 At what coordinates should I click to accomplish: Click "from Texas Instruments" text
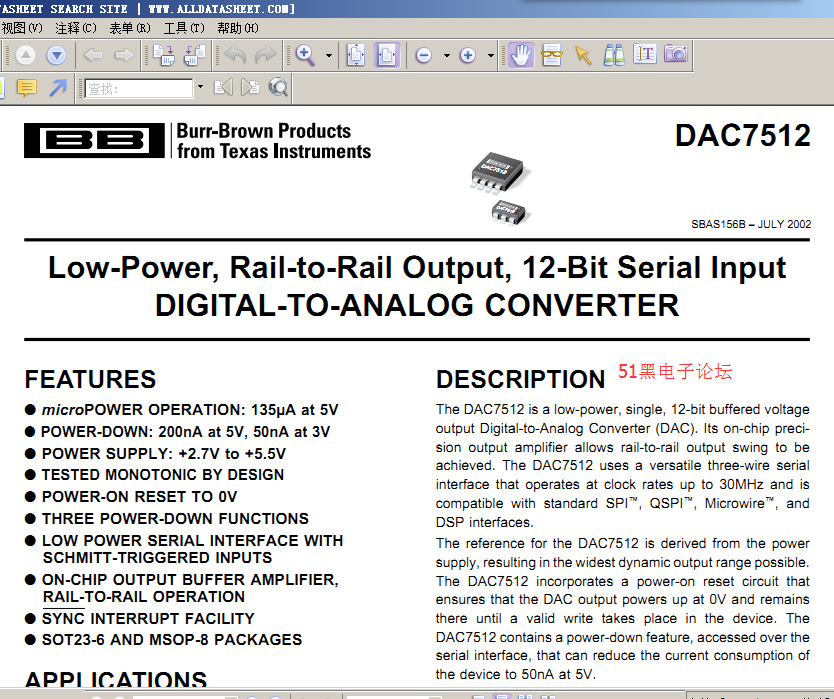[274, 151]
